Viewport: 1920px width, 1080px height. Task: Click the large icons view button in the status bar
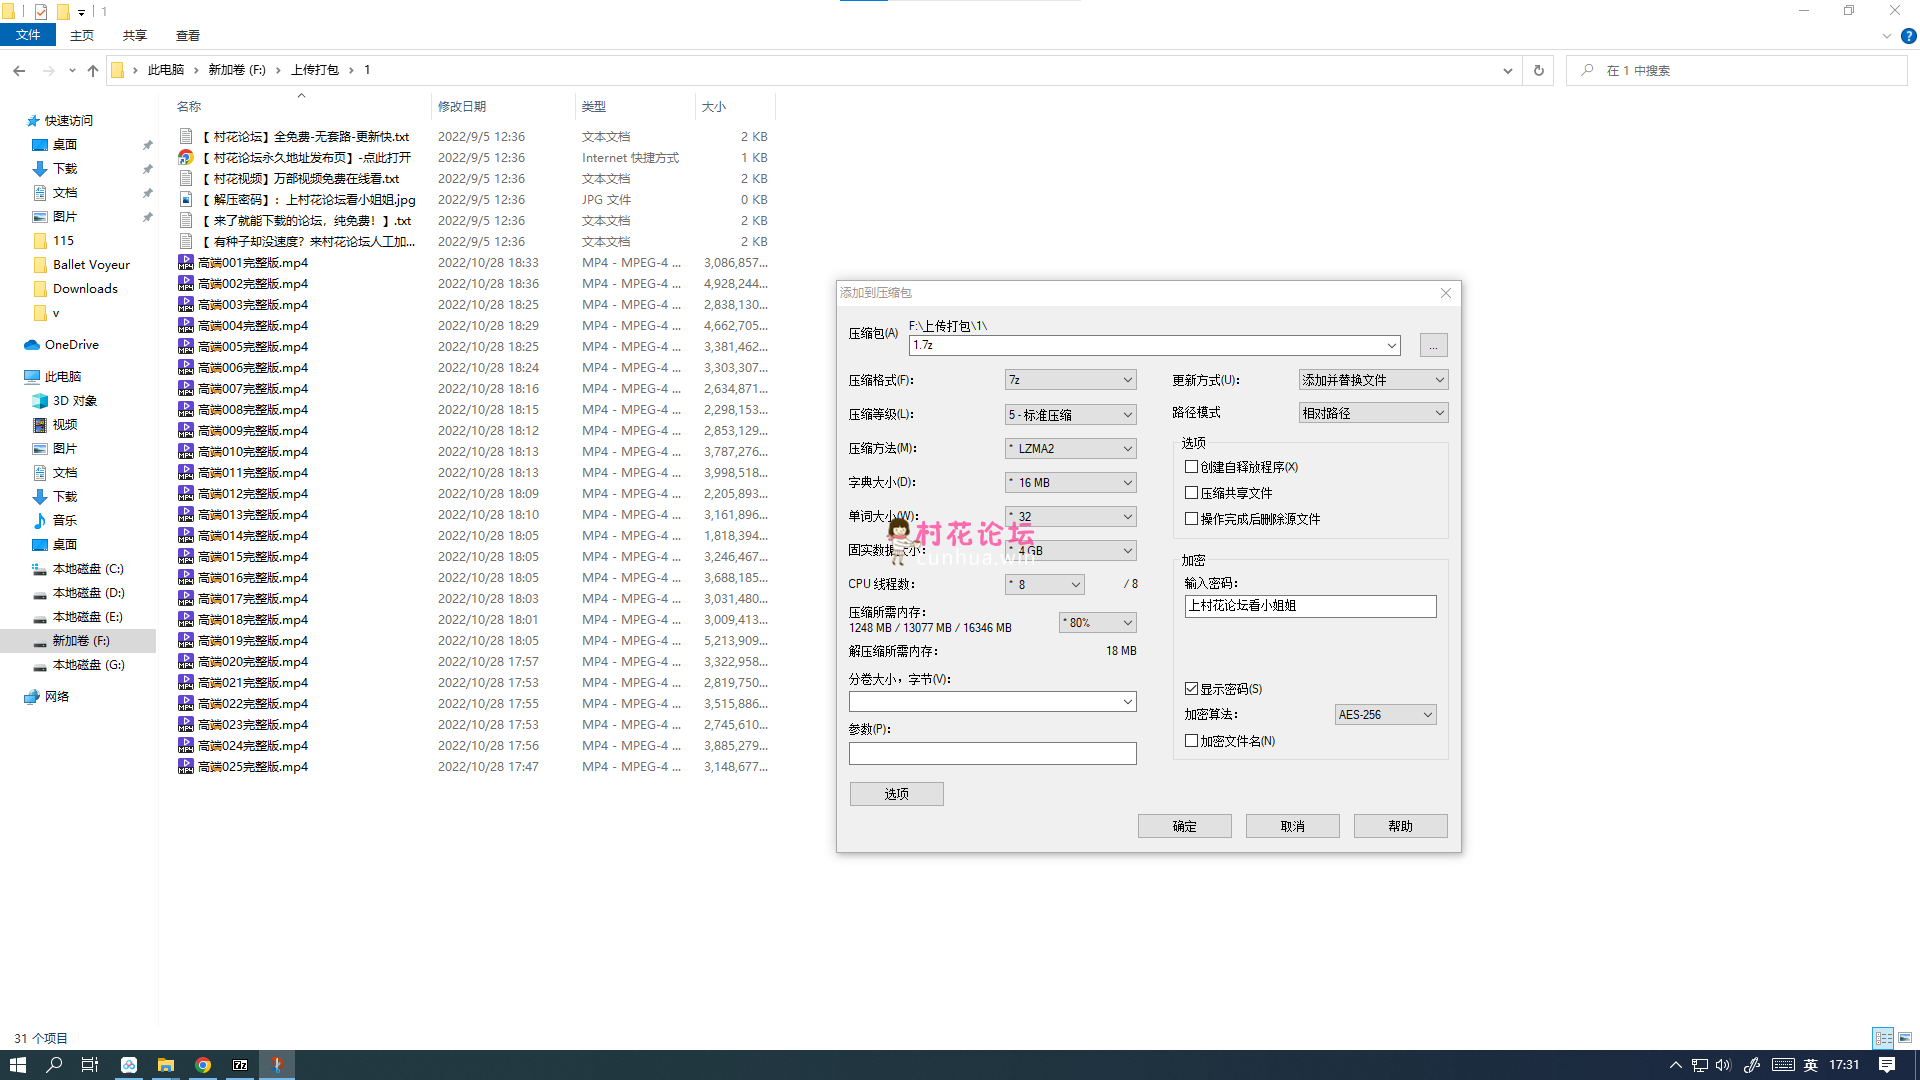click(1905, 1038)
